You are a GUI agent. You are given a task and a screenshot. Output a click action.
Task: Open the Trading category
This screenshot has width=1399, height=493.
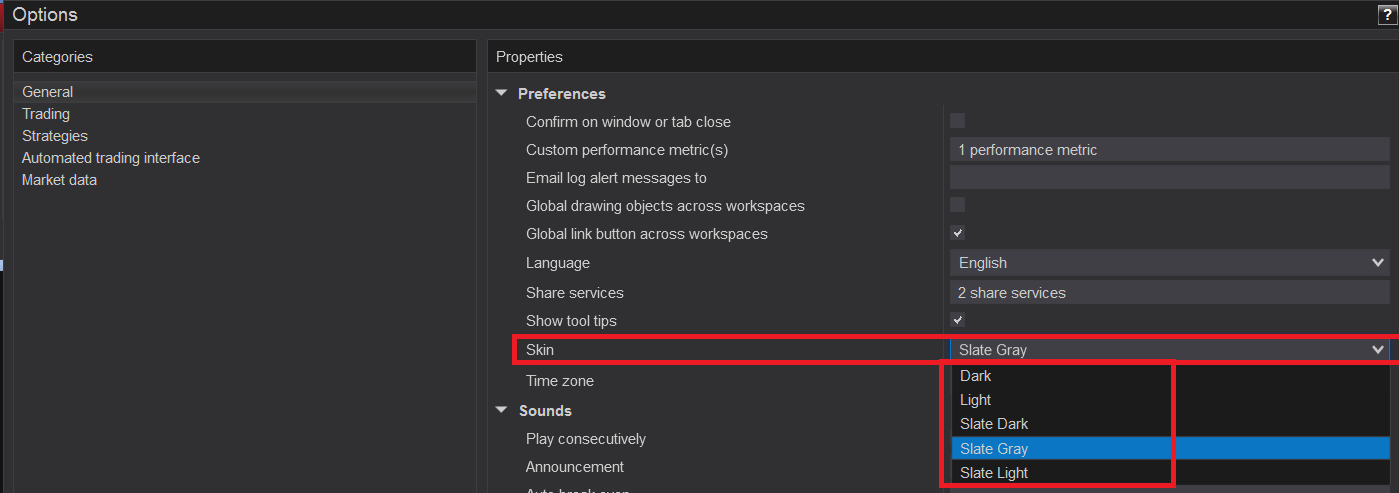46,114
